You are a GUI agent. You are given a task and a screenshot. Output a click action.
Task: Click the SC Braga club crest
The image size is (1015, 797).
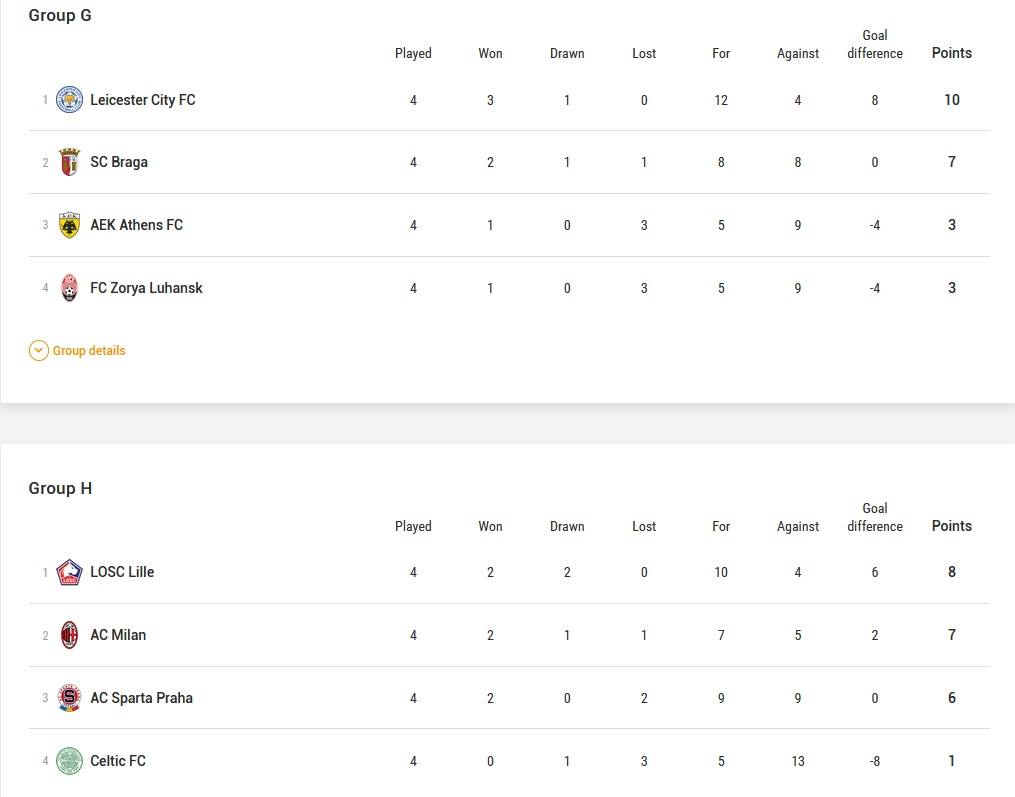coord(69,162)
